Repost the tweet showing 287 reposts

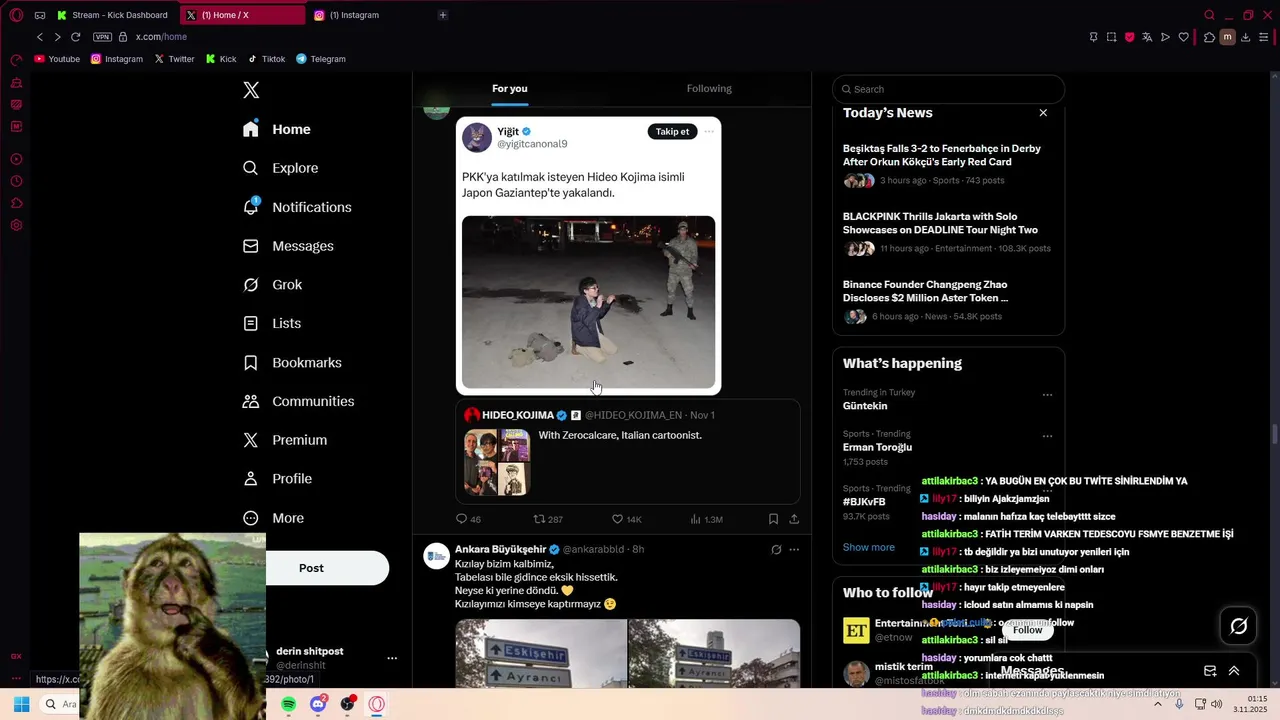548,519
